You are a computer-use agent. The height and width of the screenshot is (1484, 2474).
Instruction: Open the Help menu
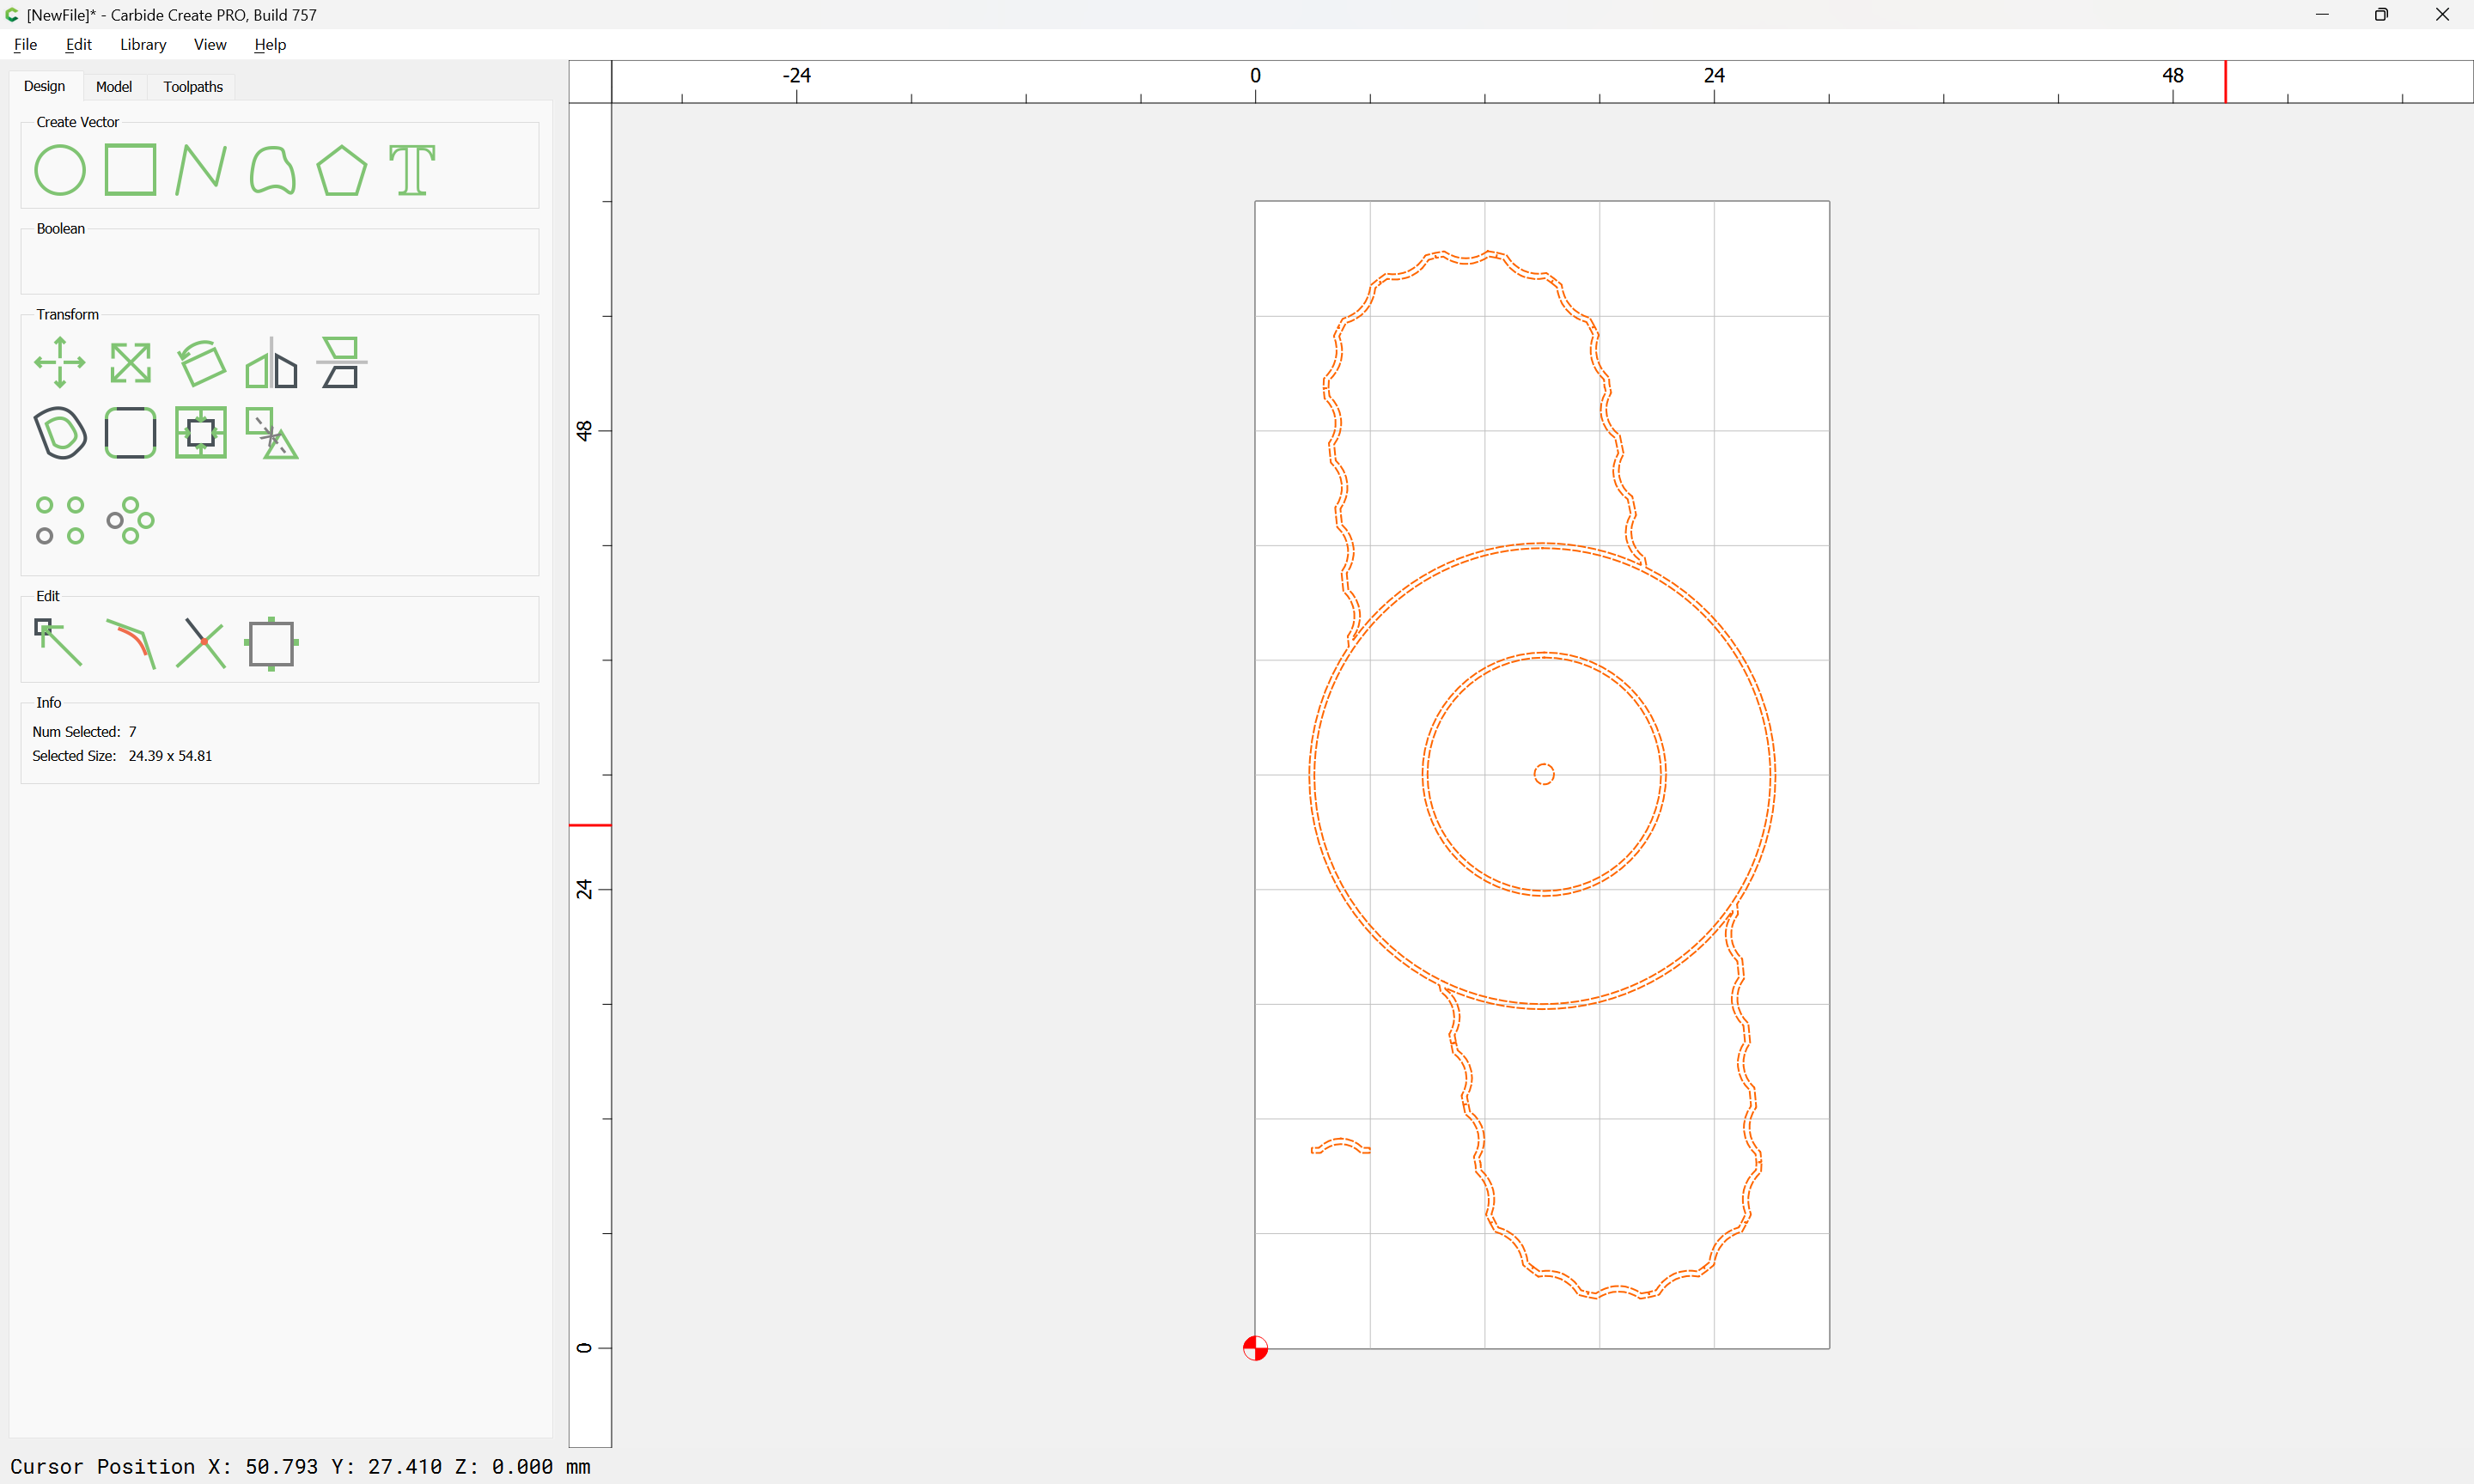click(270, 44)
